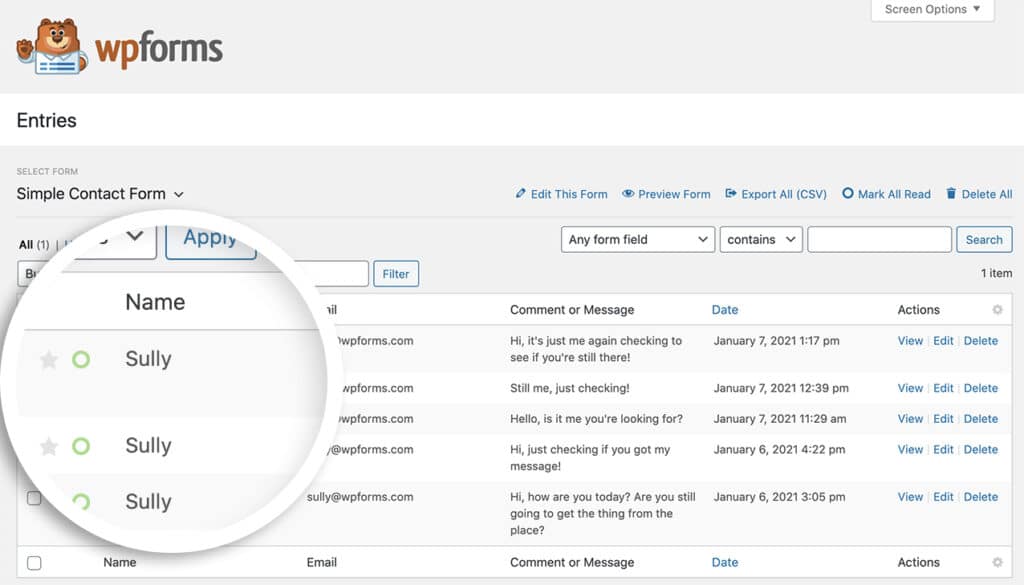This screenshot has height=585, width=1024.
Task: Click 'Hello, is it me you're looking for?' message
Action: (596, 419)
